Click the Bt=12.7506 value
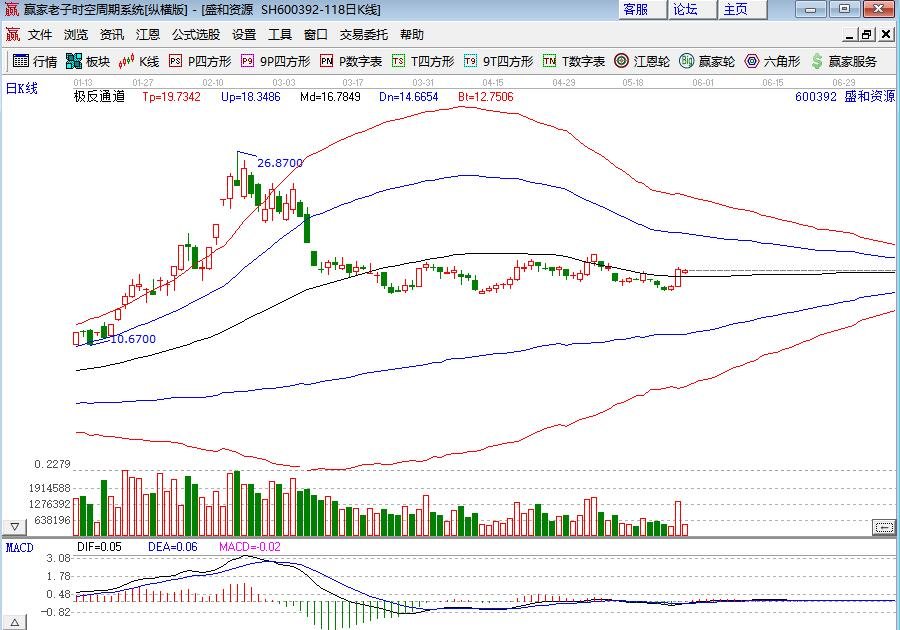Viewport: 900px width, 630px height. pos(486,96)
